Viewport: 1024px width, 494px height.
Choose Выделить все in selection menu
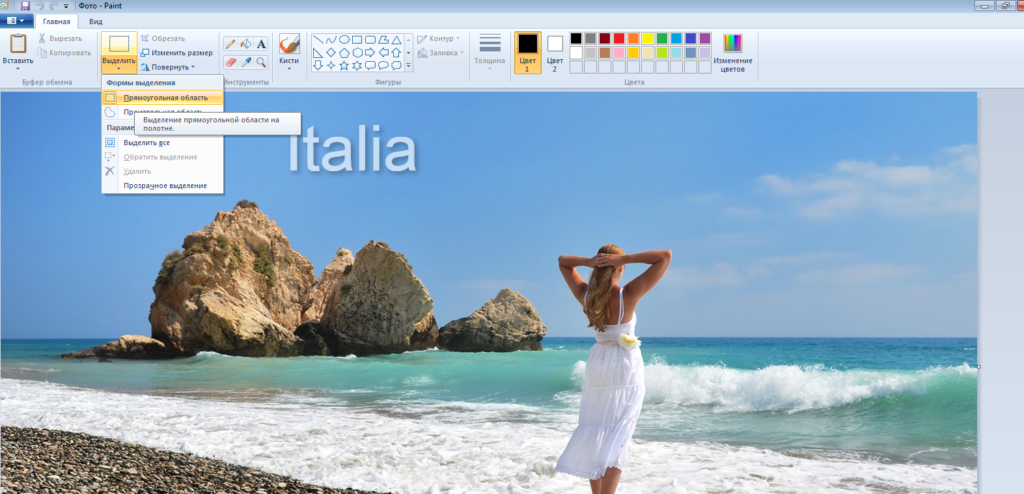pos(146,143)
